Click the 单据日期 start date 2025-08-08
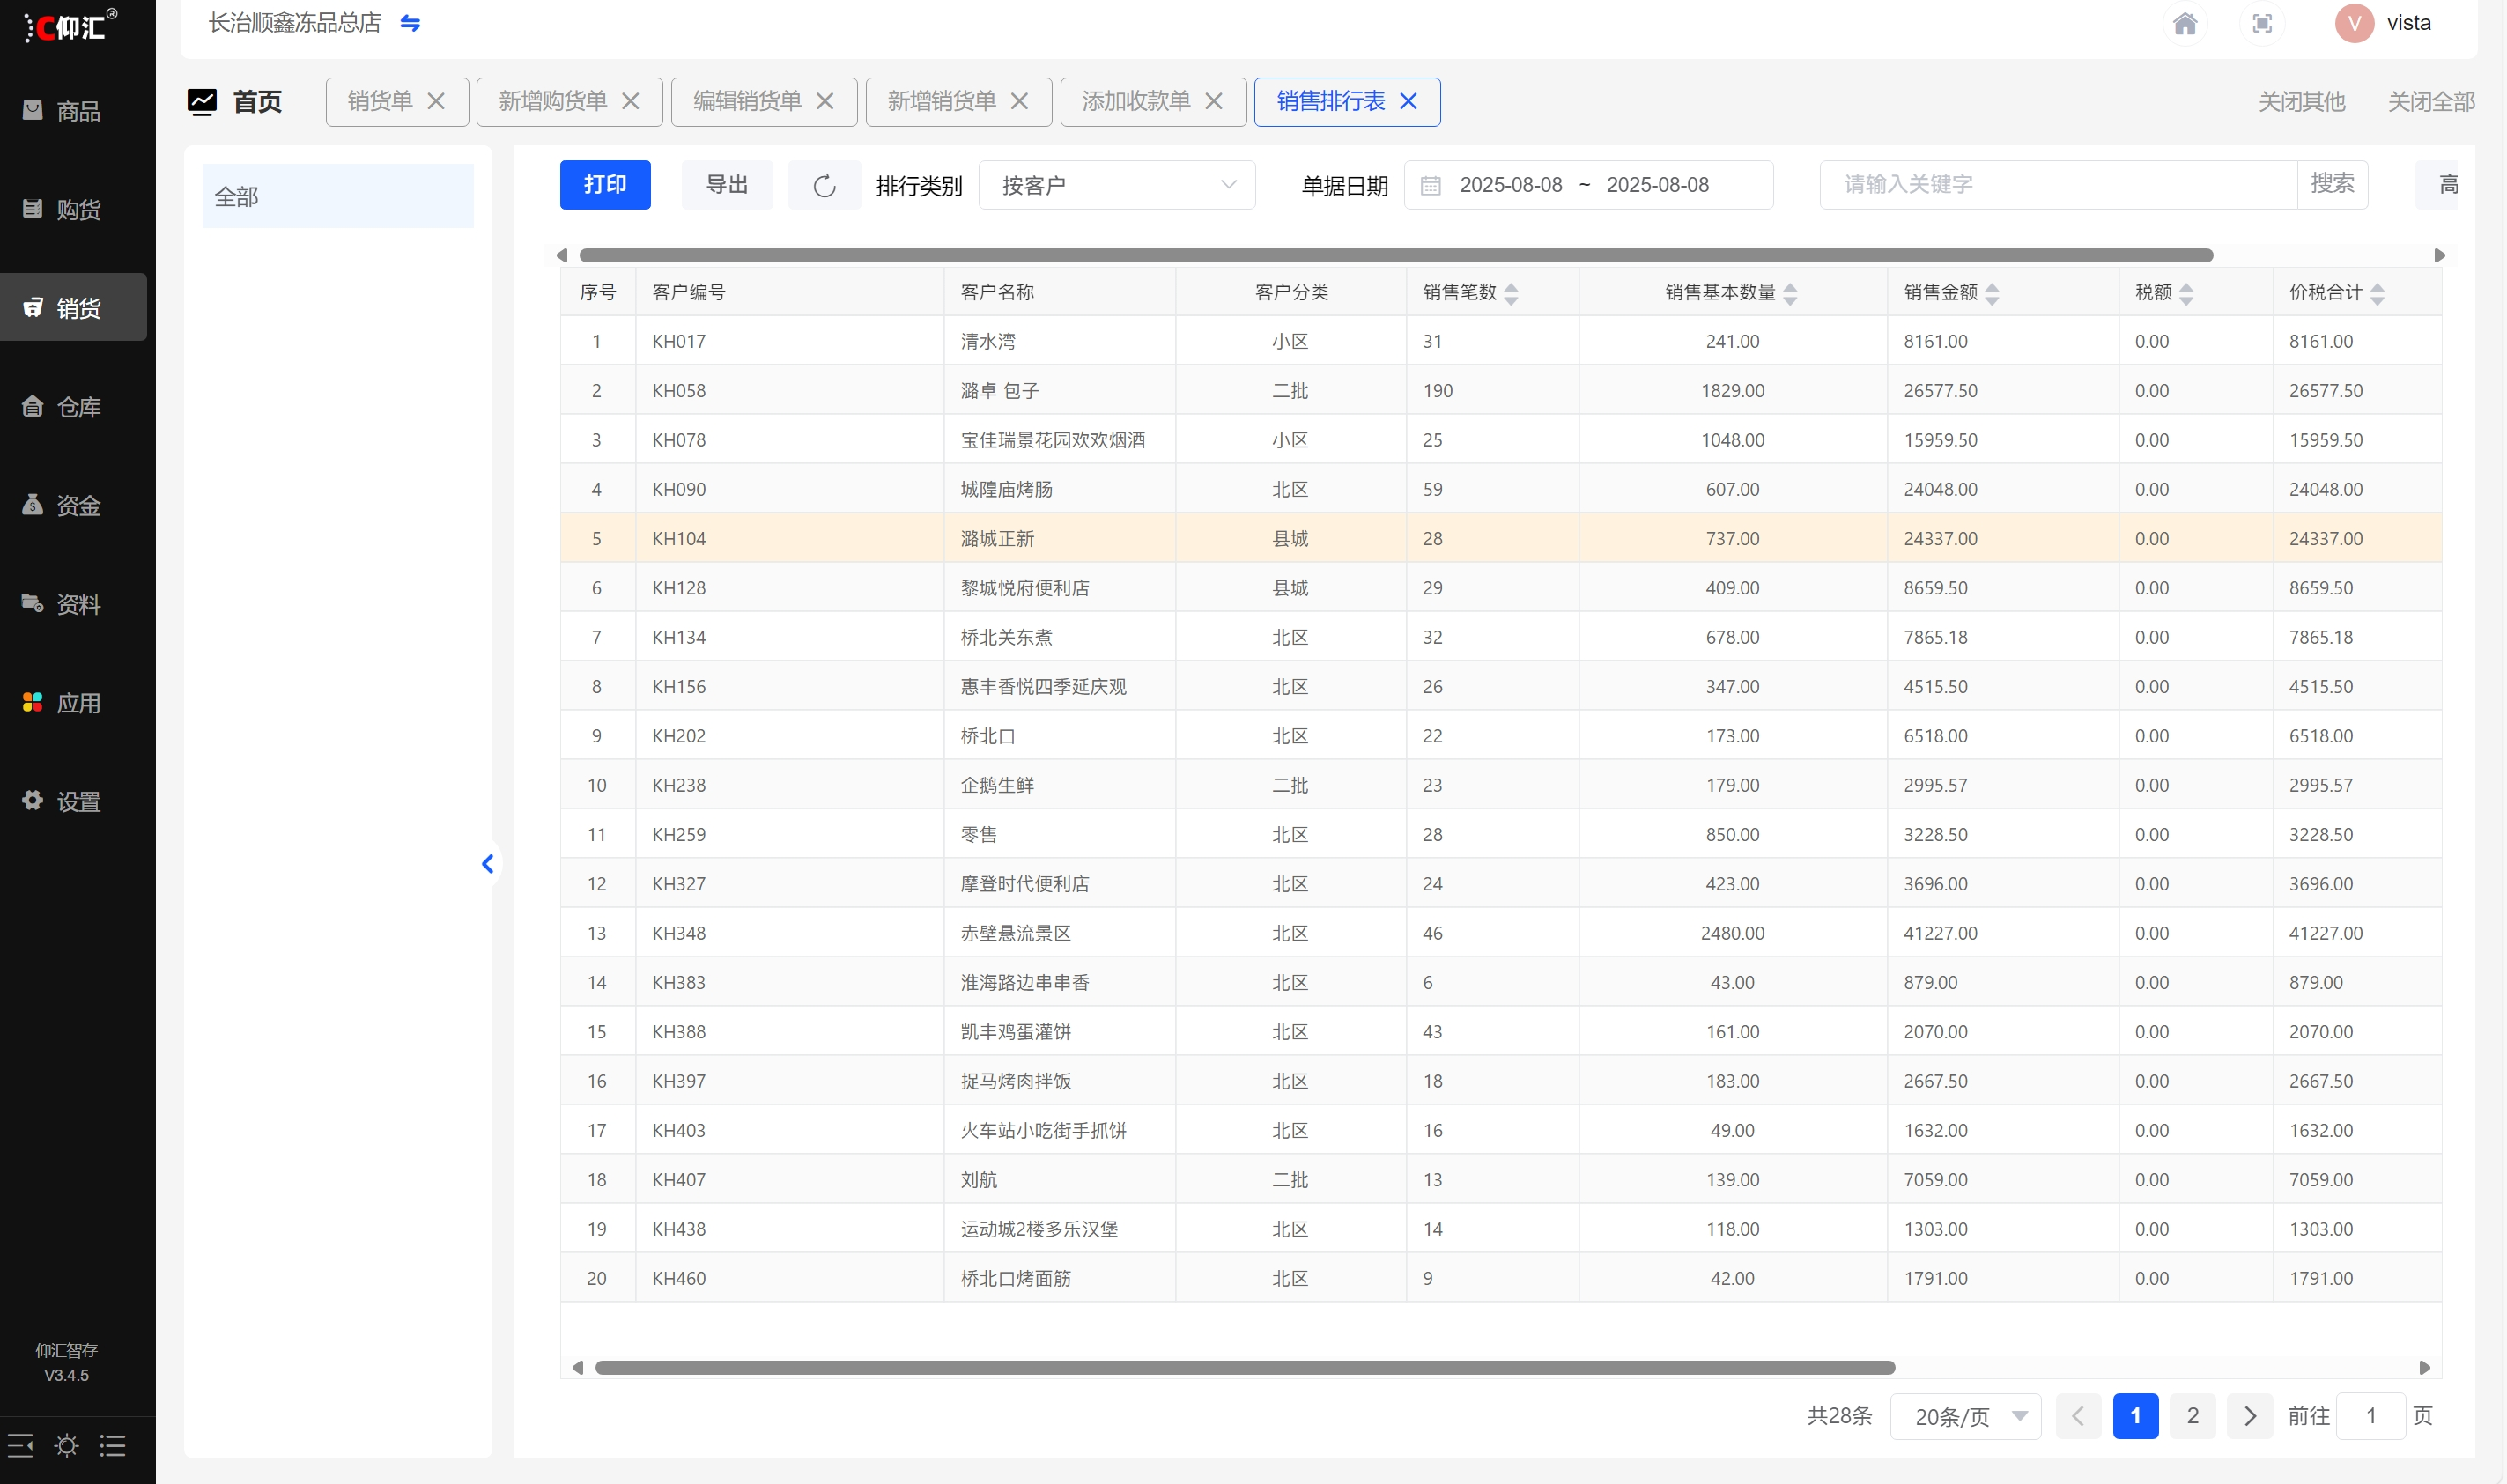This screenshot has width=2507, height=1484. pyautogui.click(x=1510, y=185)
